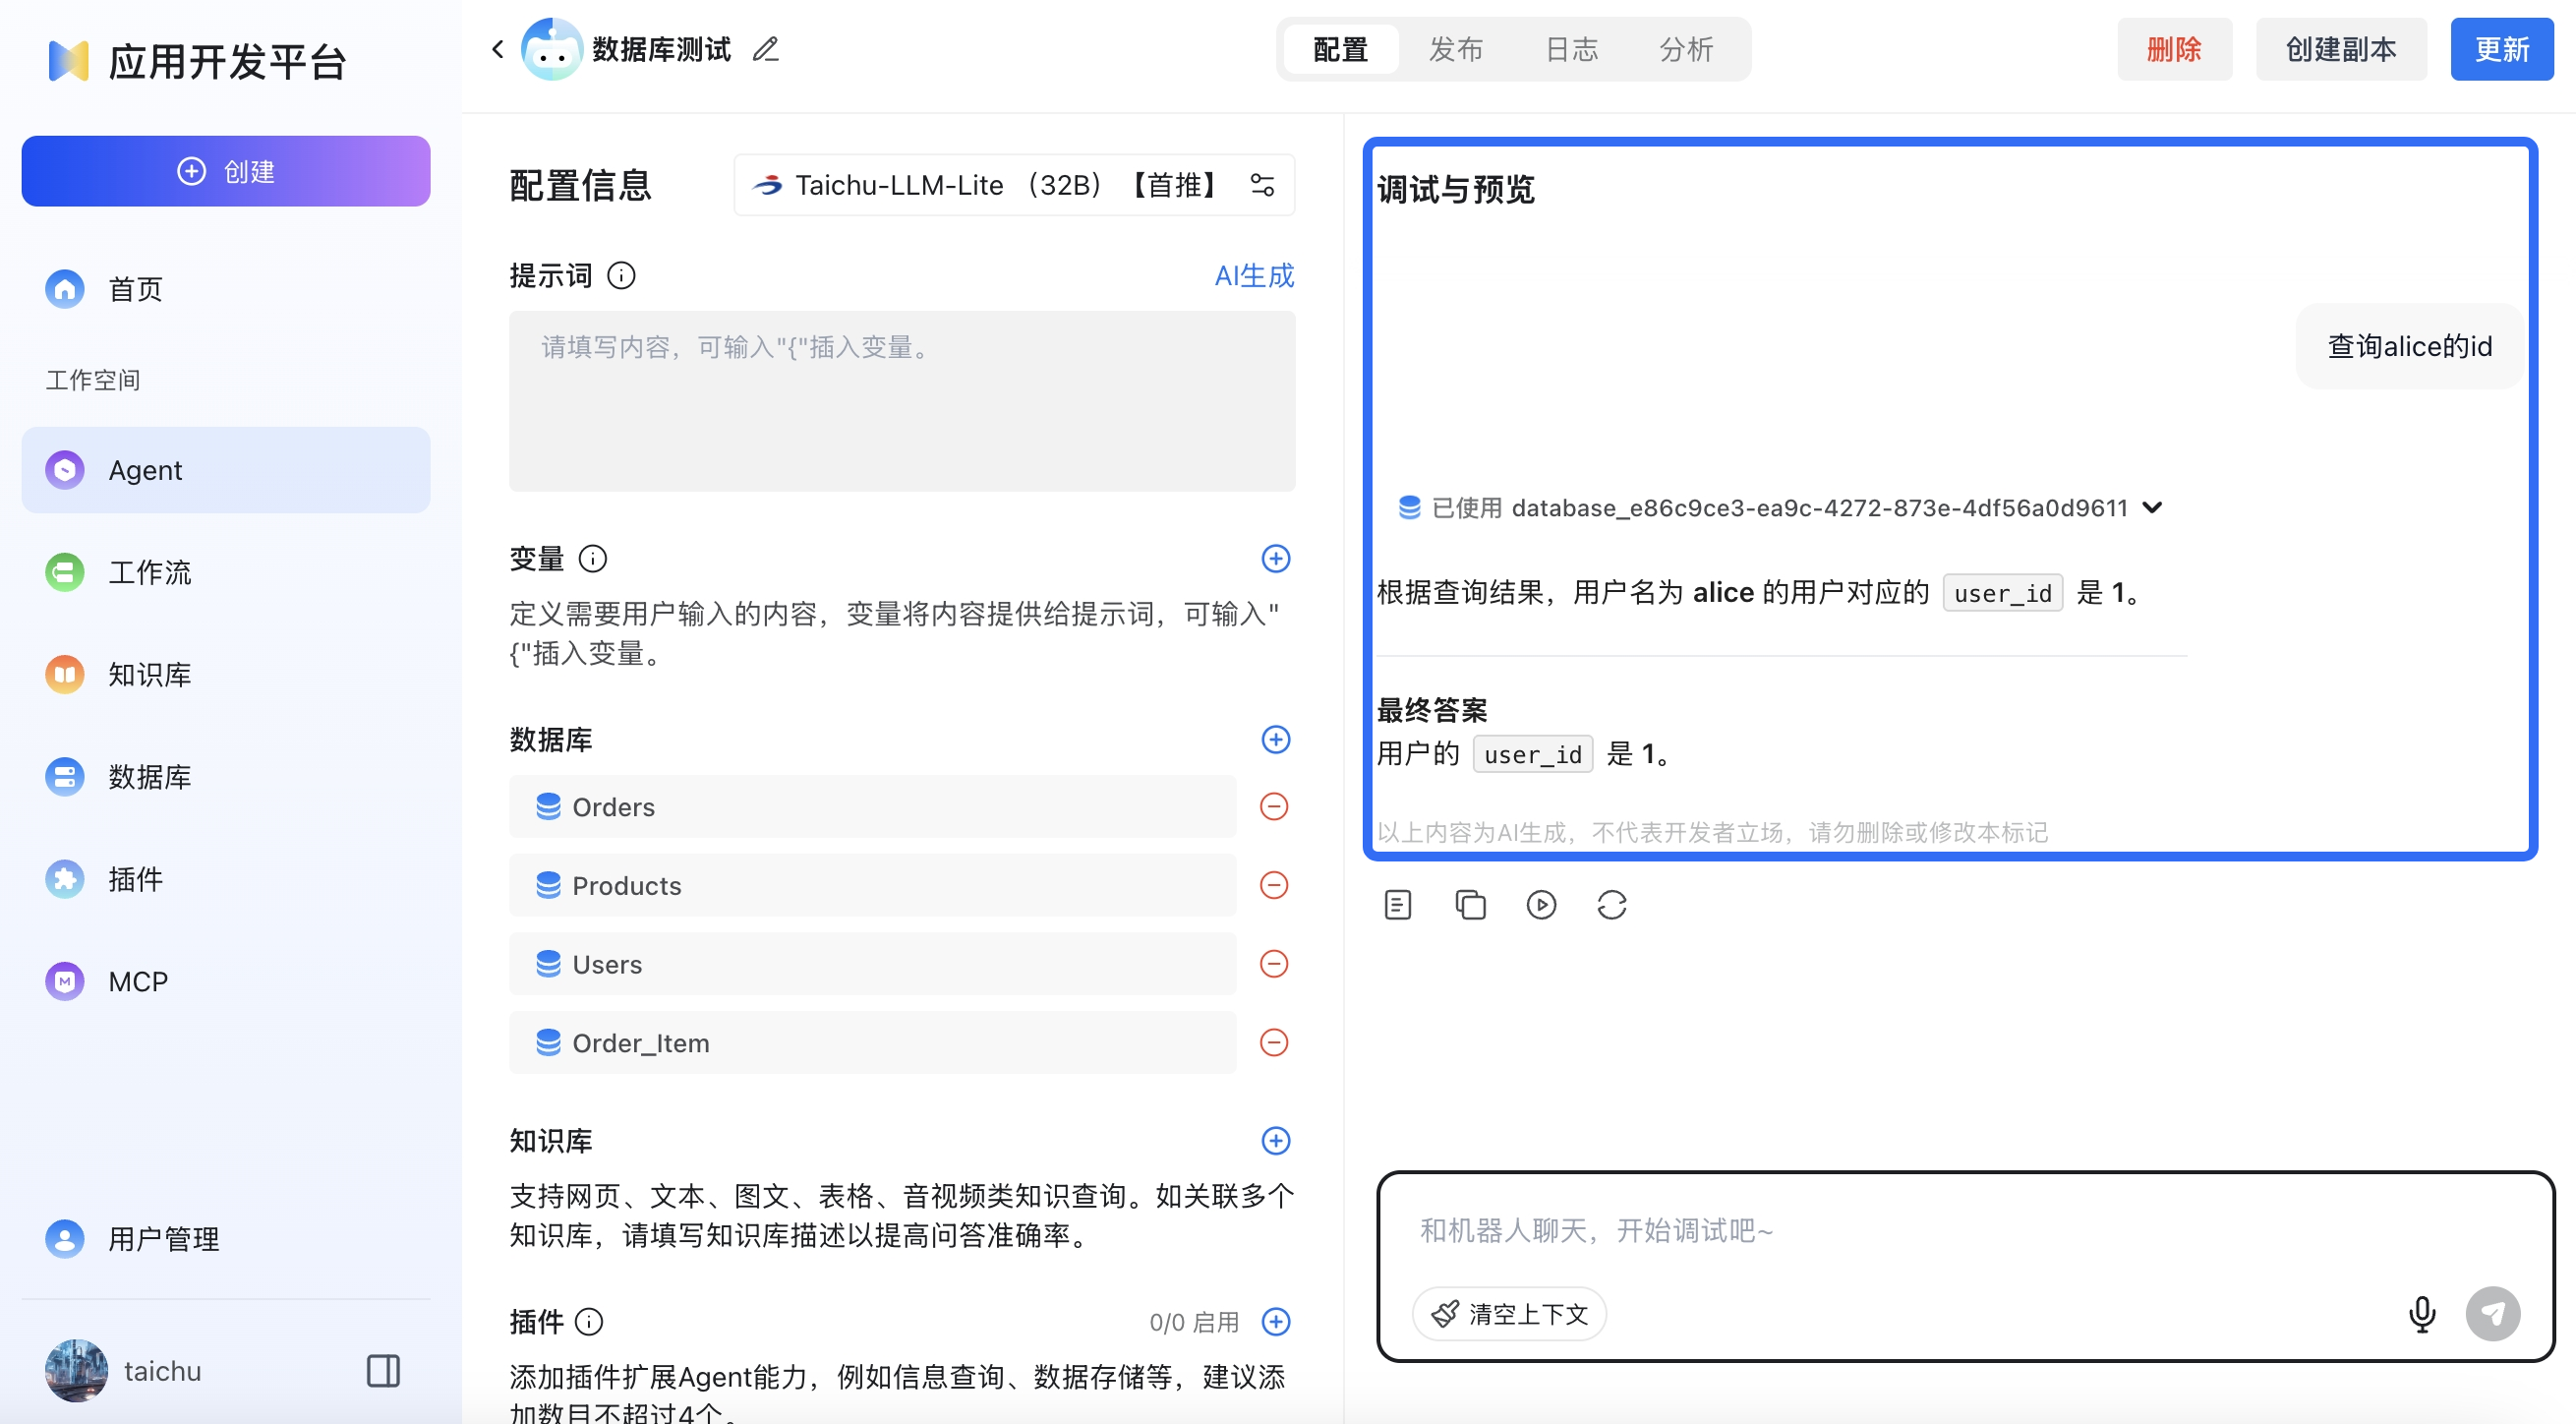Remove the Orders database with the minus icon
The width and height of the screenshot is (2576, 1424).
click(x=1274, y=806)
